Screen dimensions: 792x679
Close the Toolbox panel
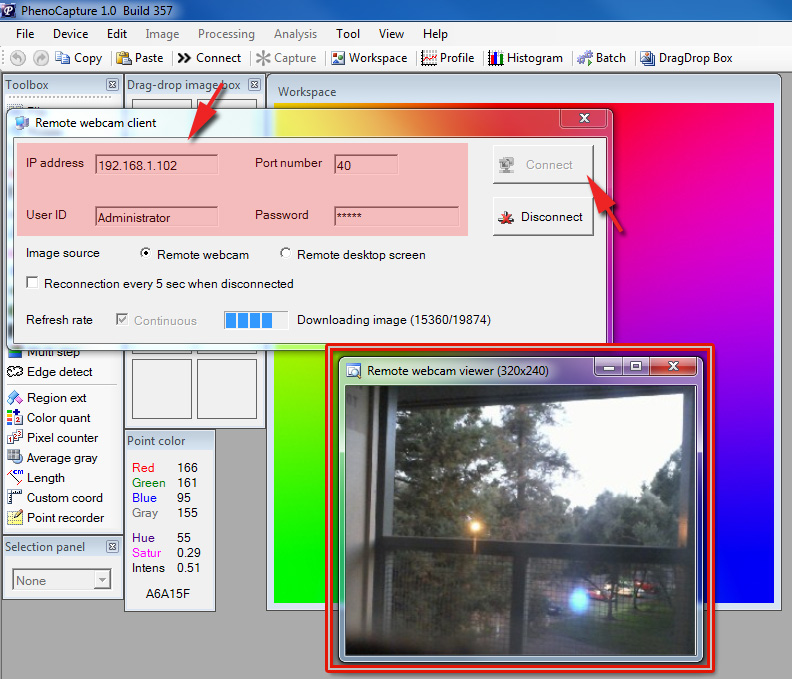pos(112,86)
